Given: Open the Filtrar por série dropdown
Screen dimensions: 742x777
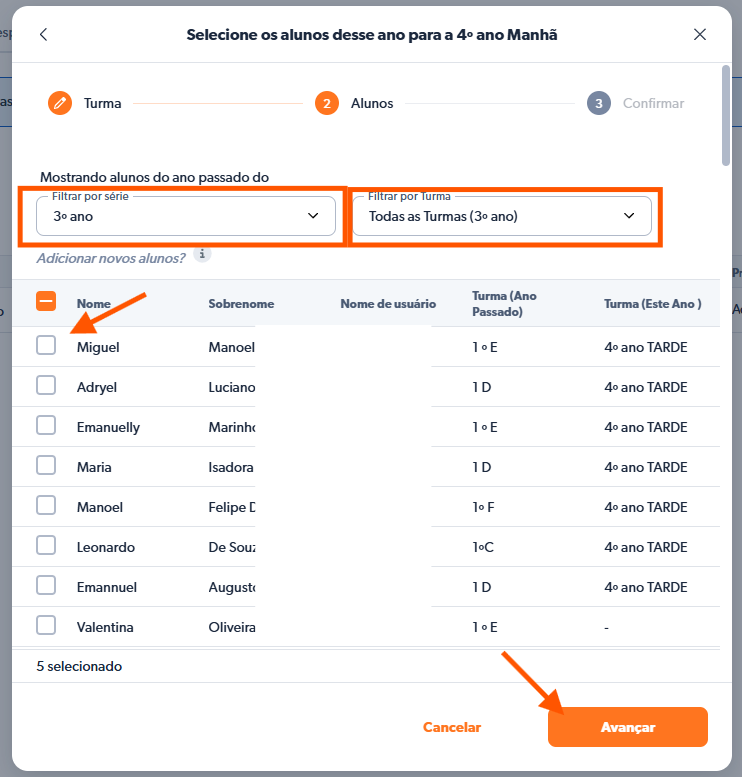Looking at the screenshot, I should [x=185, y=216].
